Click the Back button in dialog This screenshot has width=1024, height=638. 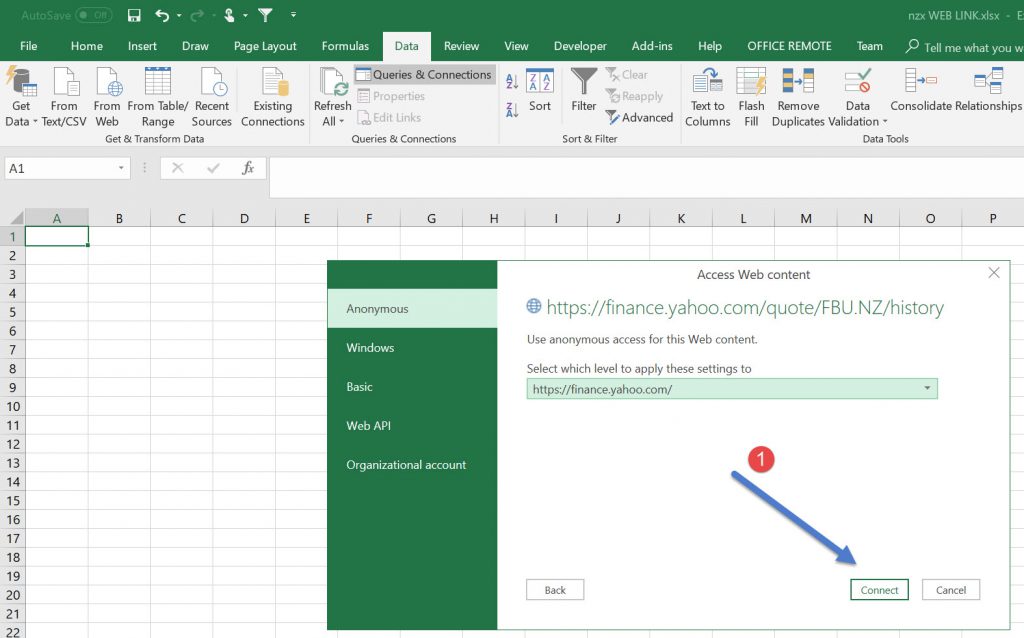pyautogui.click(x=555, y=590)
